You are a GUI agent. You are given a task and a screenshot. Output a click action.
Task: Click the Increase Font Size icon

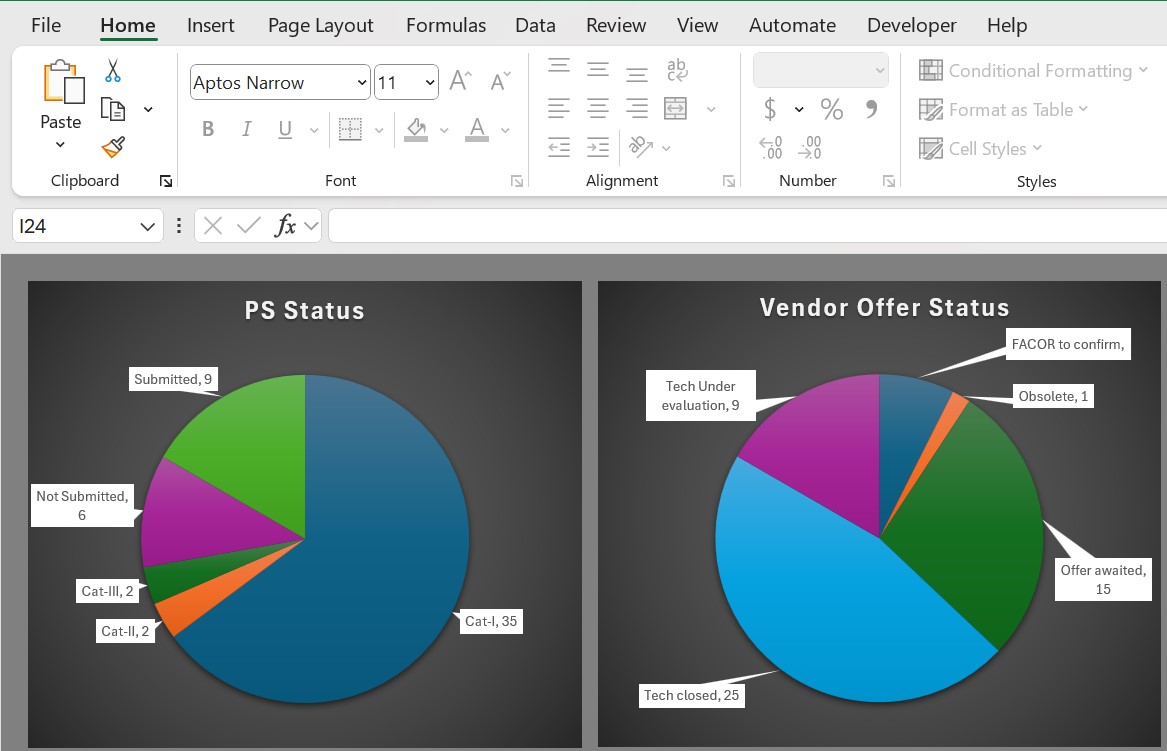460,81
